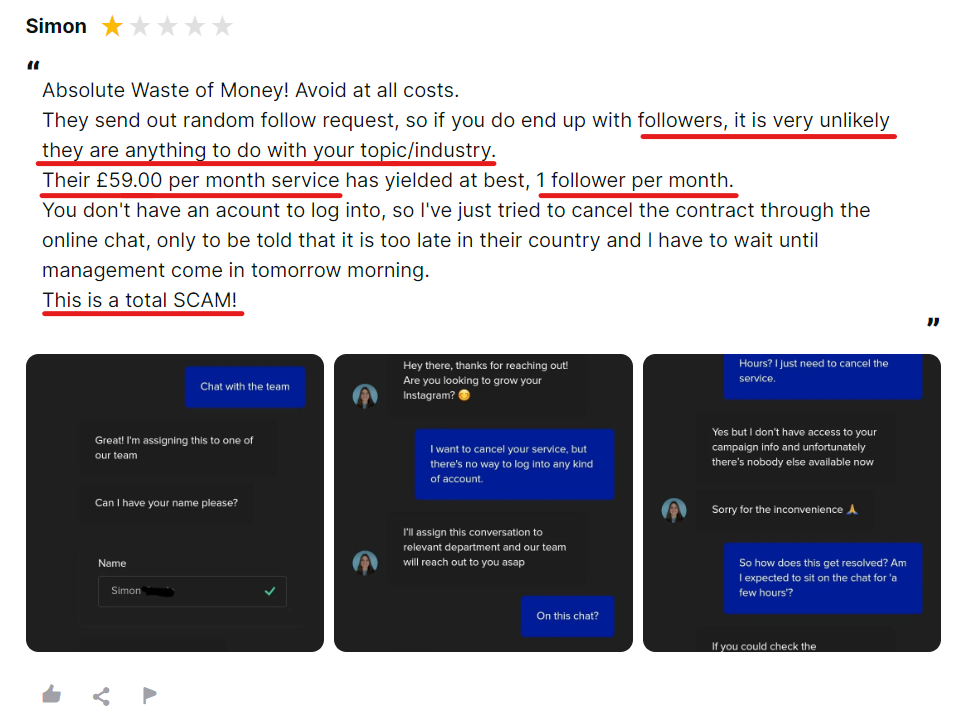Click the 'On this chat?' blue bubble

coord(567,616)
